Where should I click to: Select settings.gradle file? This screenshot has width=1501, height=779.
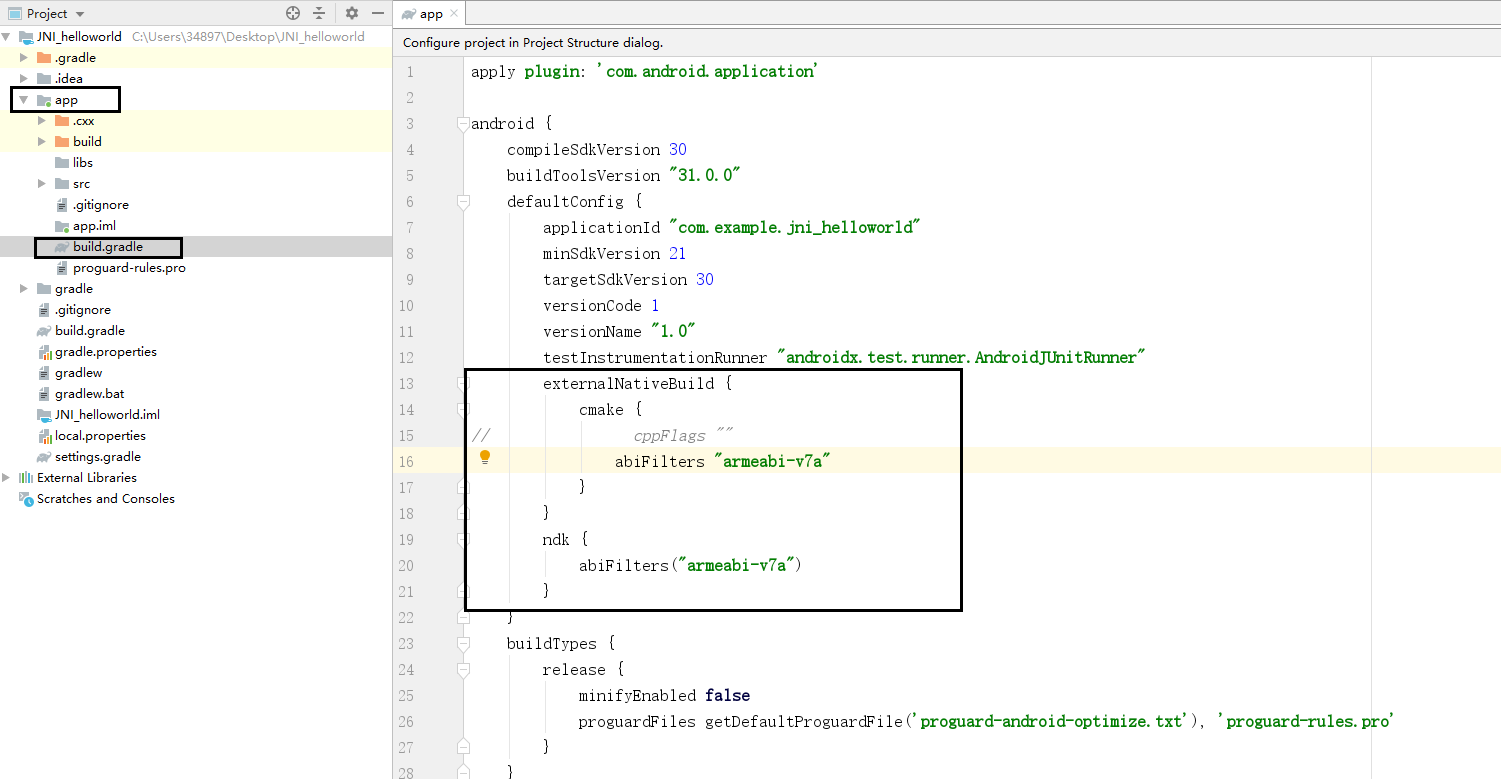click(98, 456)
